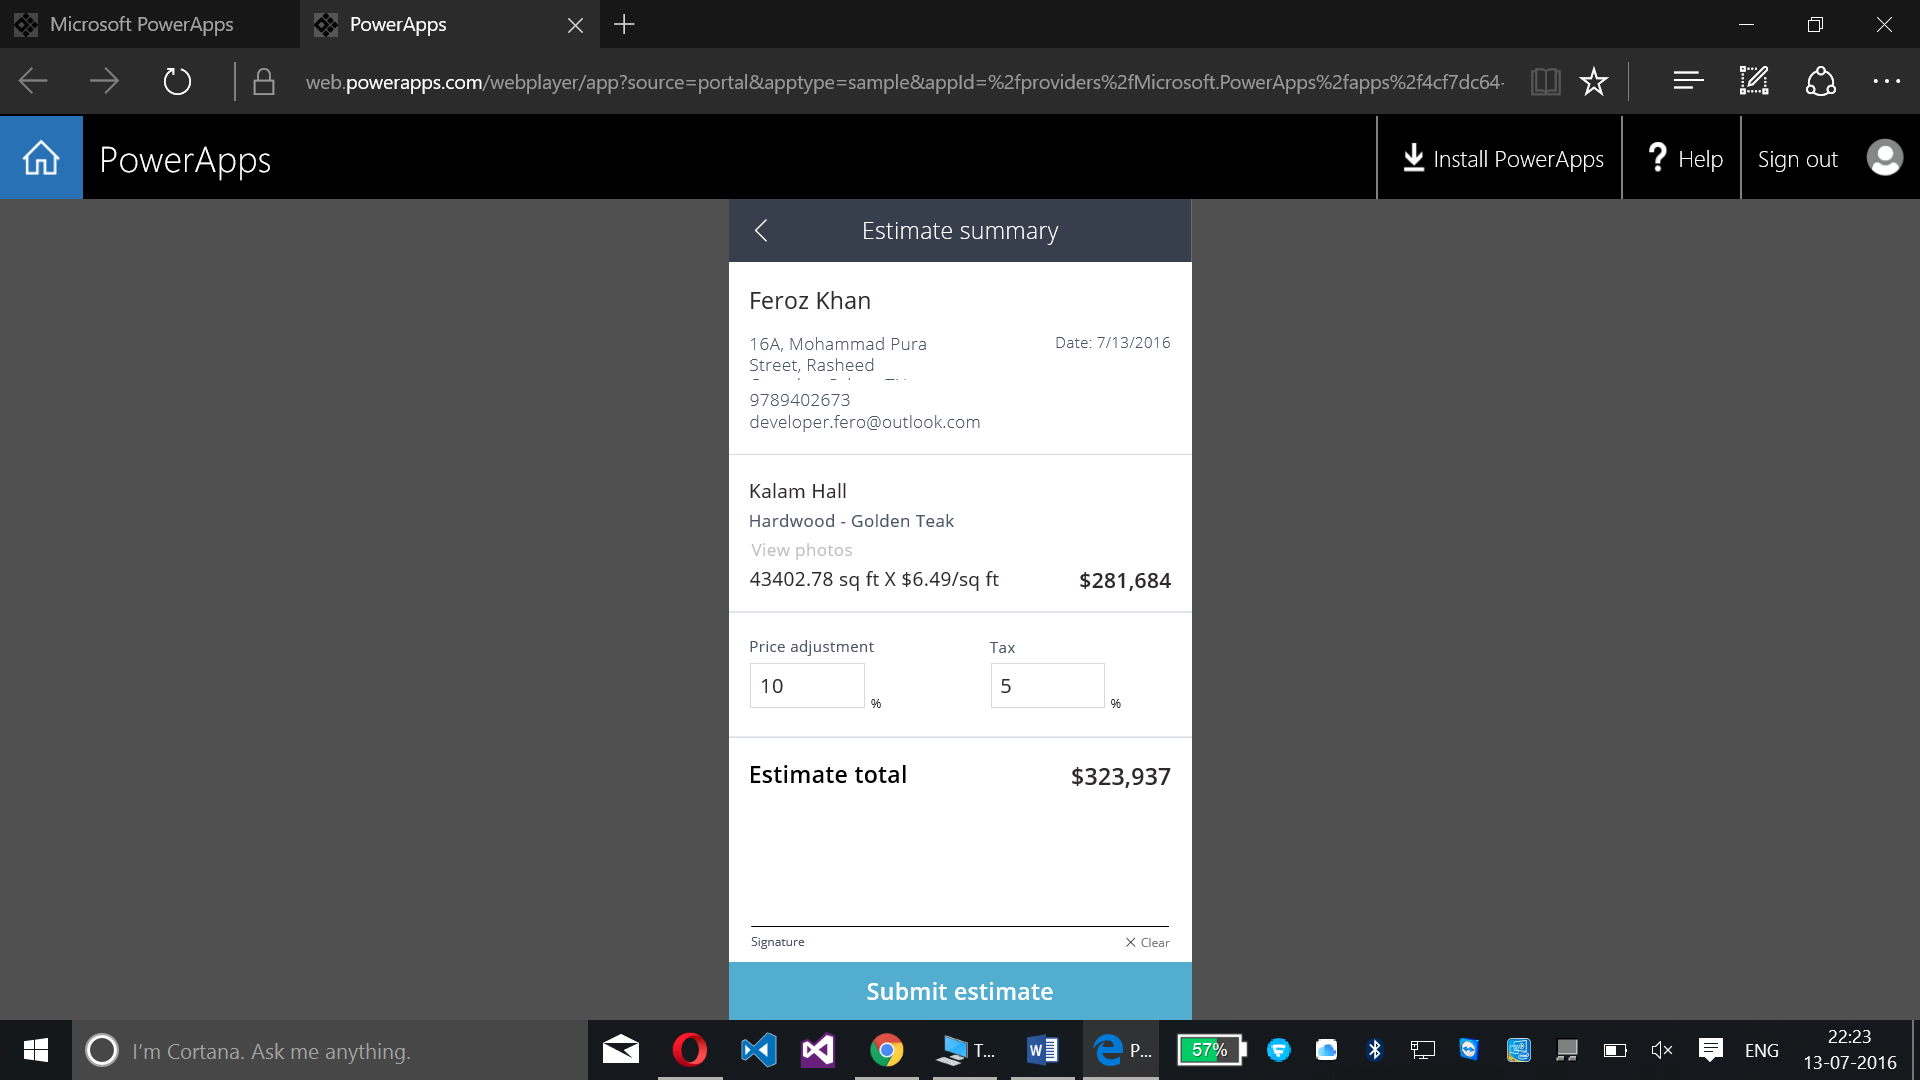
Task: Click the battery 57% indicator
Action: coord(1211,1050)
